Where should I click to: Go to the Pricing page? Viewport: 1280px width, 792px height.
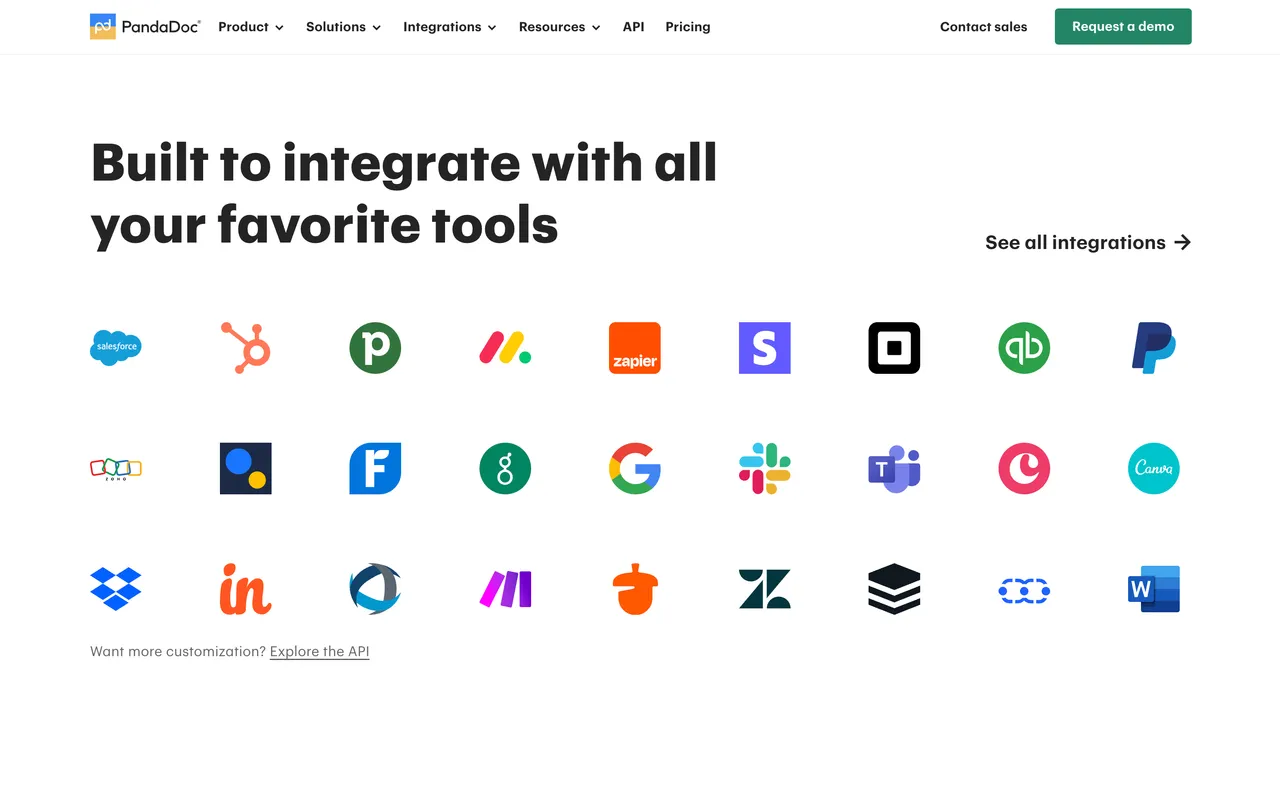point(688,27)
